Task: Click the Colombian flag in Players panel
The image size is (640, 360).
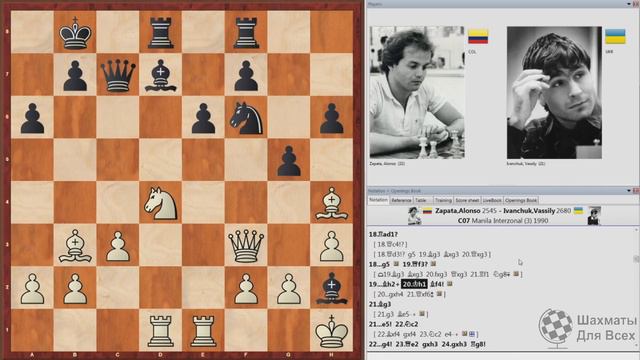Action: tap(478, 37)
